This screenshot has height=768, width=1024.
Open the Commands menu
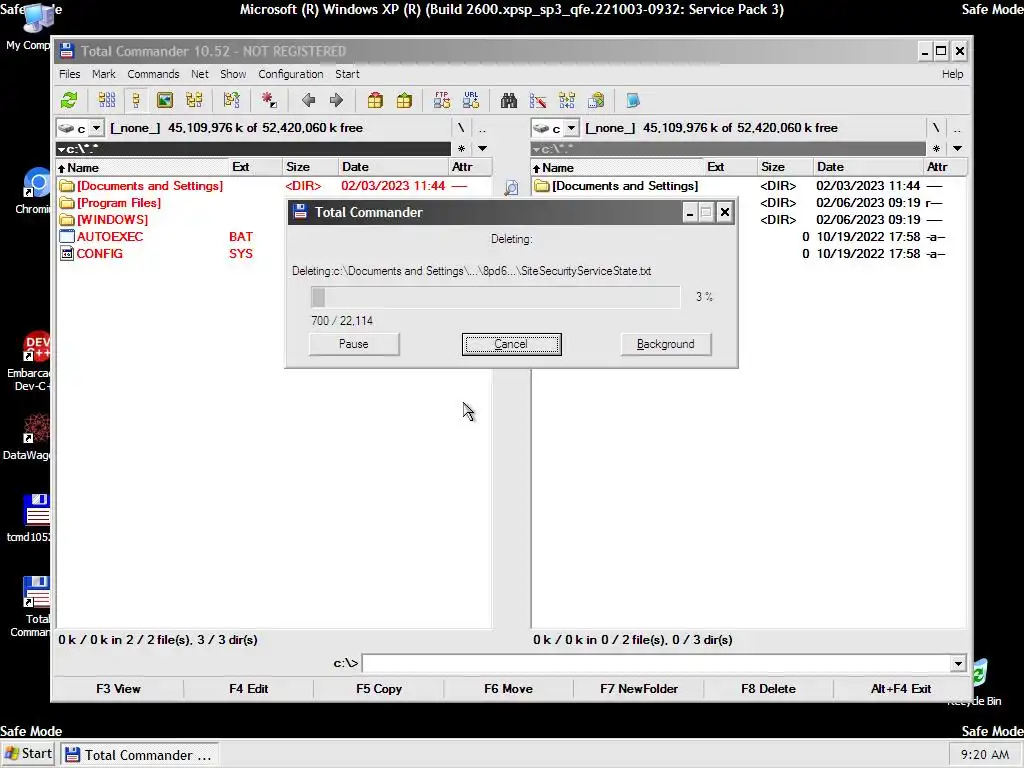coord(153,74)
